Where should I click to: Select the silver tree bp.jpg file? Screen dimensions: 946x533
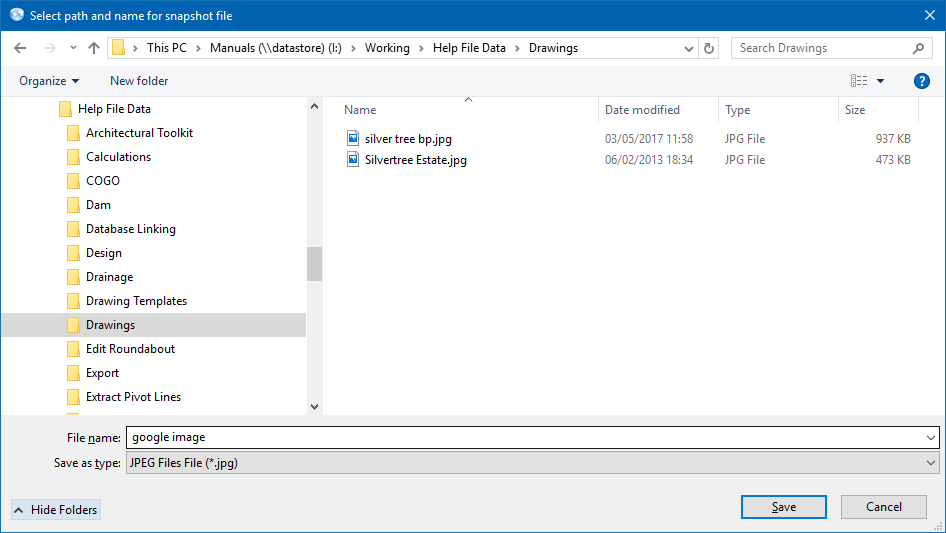click(408, 139)
